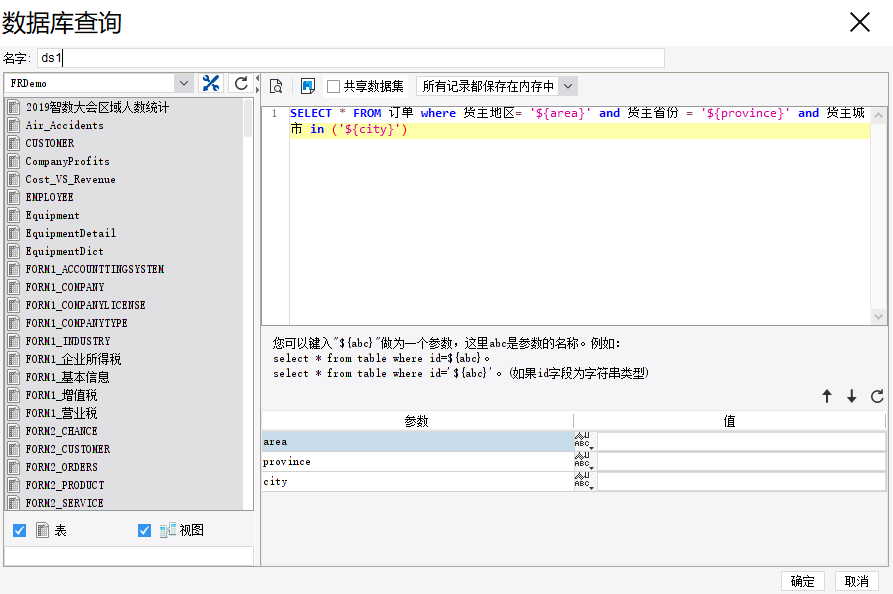The height and width of the screenshot is (594, 893).
Task: Toggle the 视图 (views) checkbox
Action: (145, 530)
